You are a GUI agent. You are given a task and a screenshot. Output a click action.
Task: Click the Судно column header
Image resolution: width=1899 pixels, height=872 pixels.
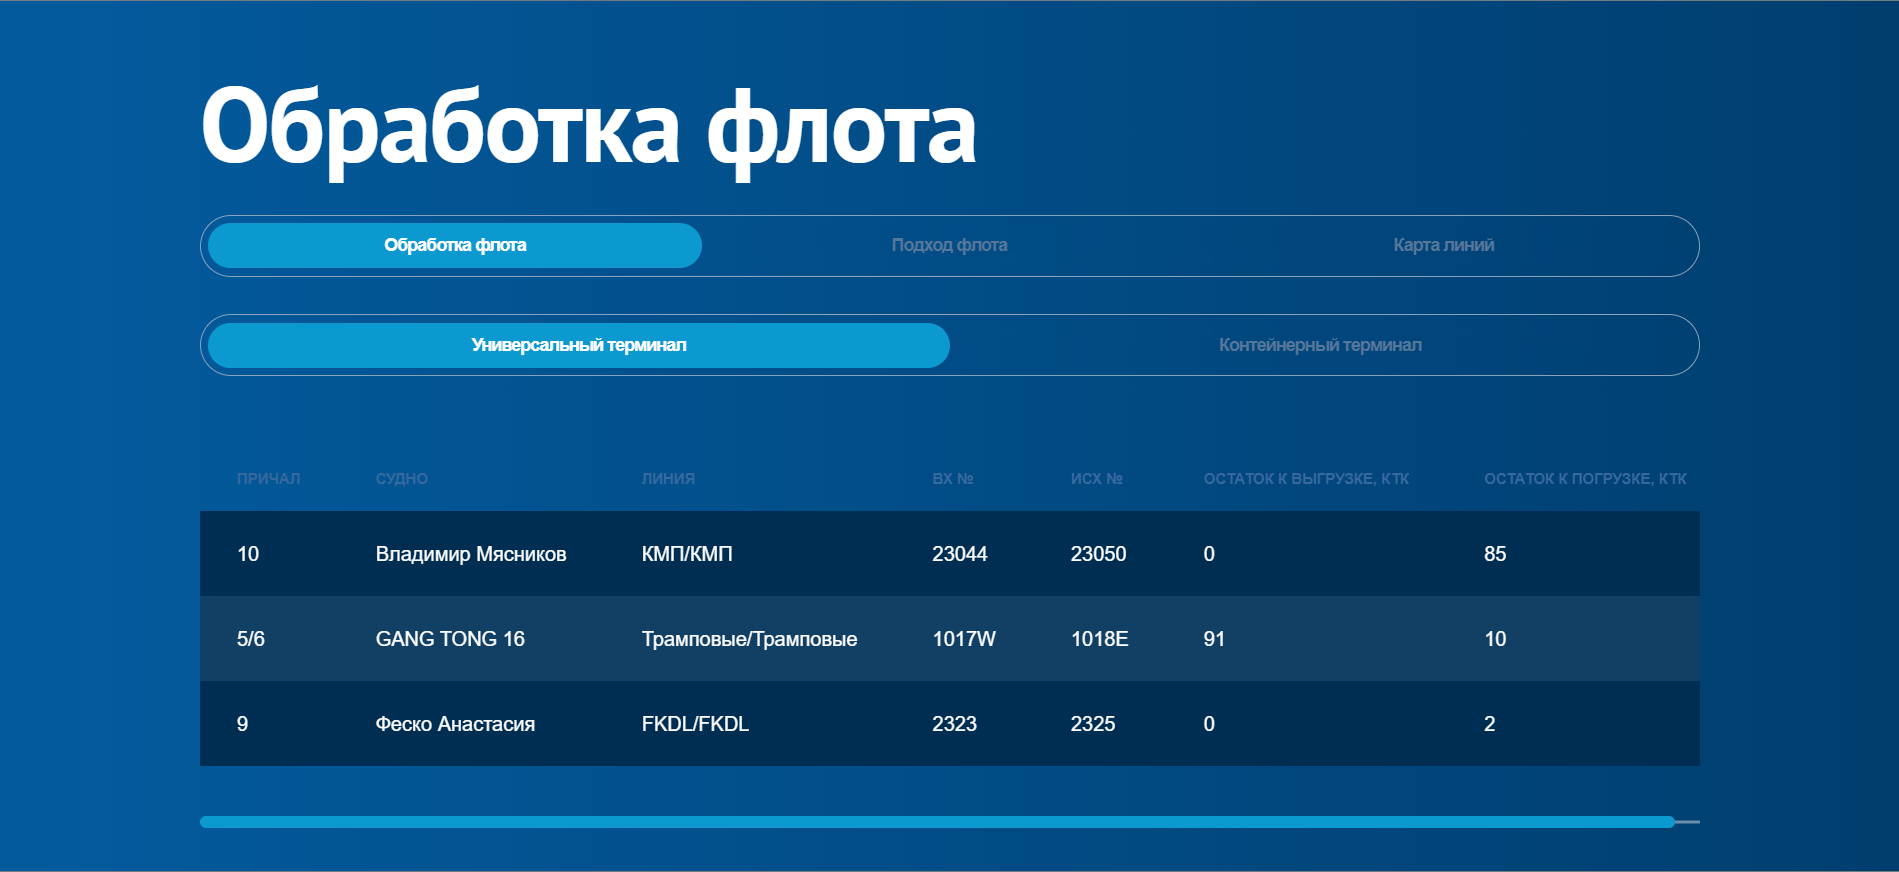[402, 479]
